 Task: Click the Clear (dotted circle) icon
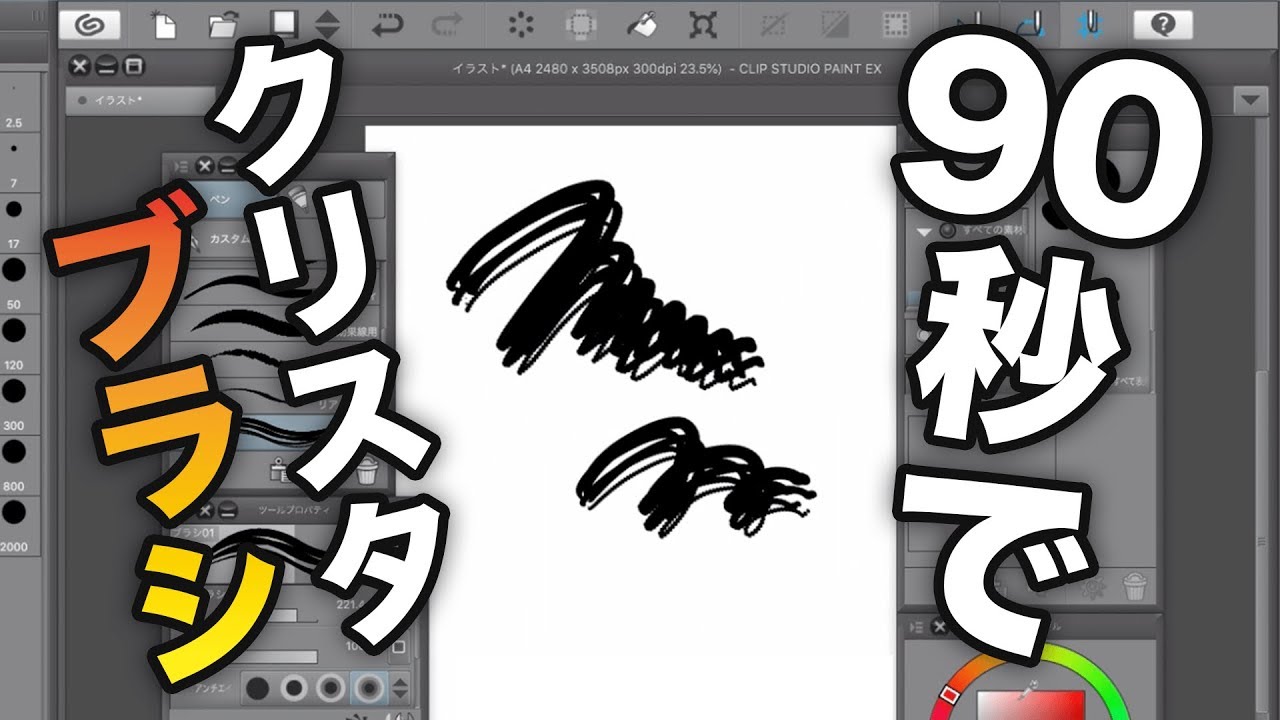click(520, 25)
